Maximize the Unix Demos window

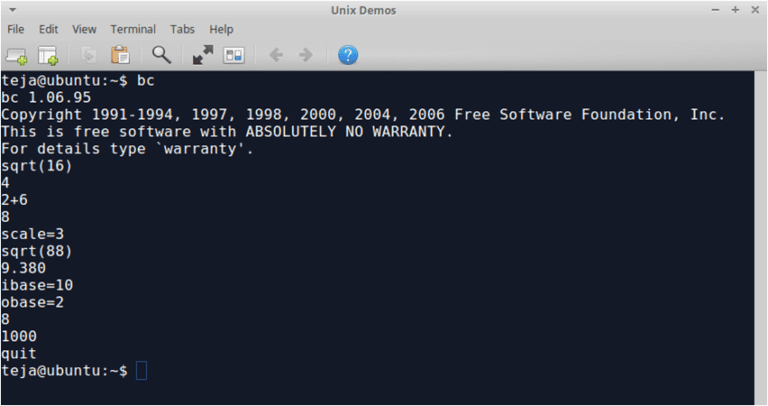[x=735, y=10]
